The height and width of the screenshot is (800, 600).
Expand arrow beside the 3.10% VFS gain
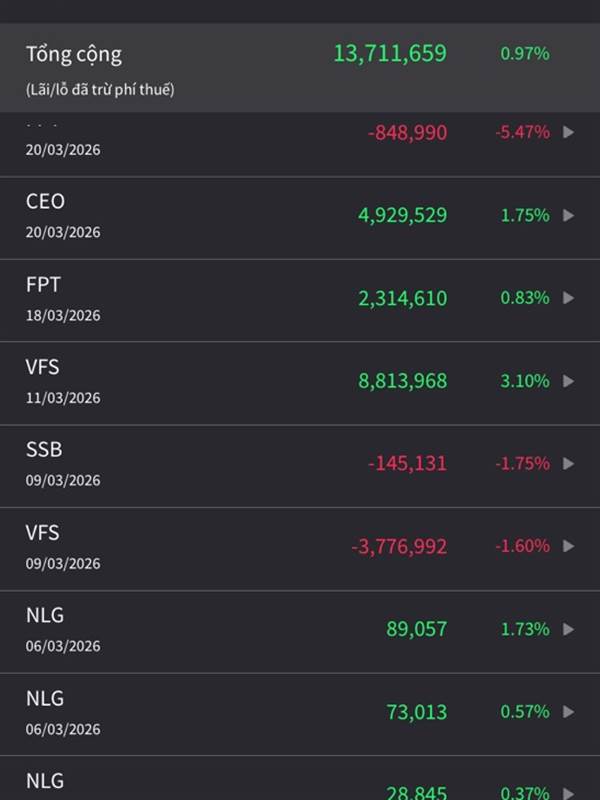pos(569,381)
